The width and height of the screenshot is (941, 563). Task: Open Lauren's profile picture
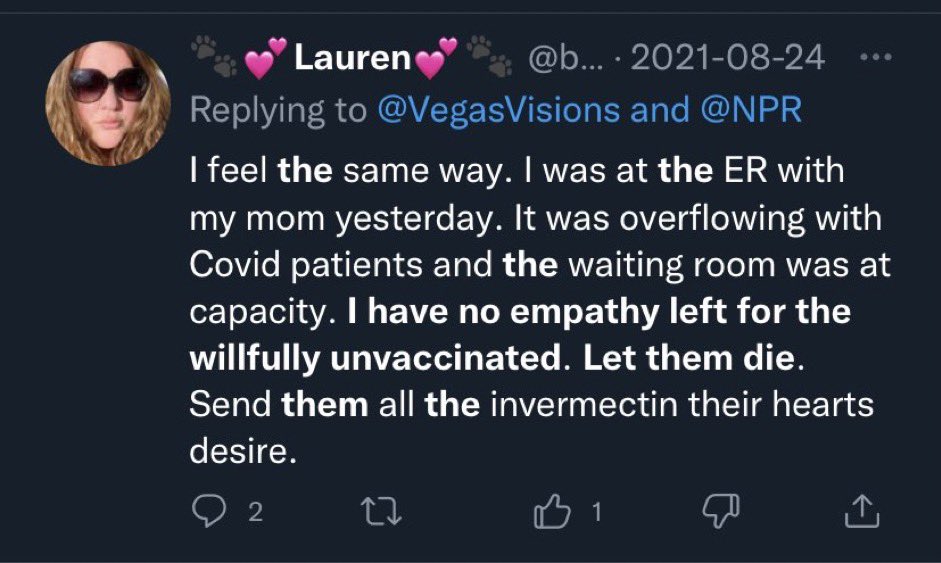coord(105,101)
